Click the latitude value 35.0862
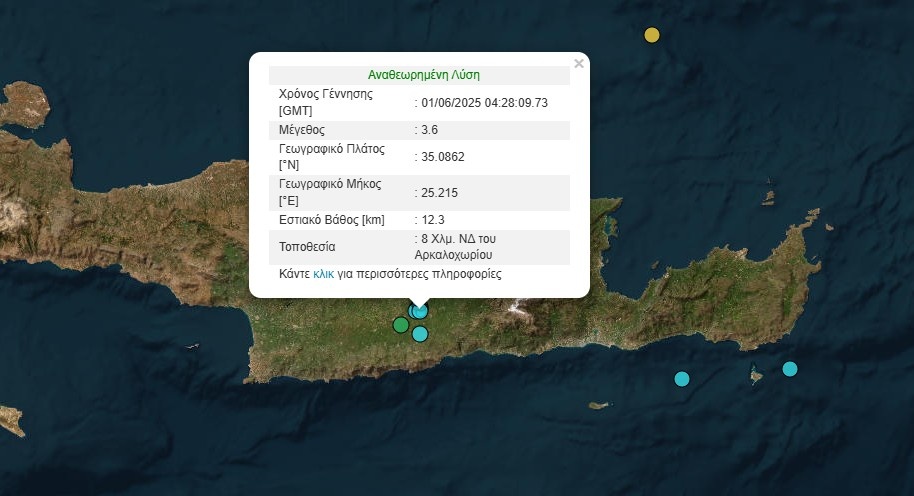Image resolution: width=914 pixels, height=496 pixels. click(443, 157)
